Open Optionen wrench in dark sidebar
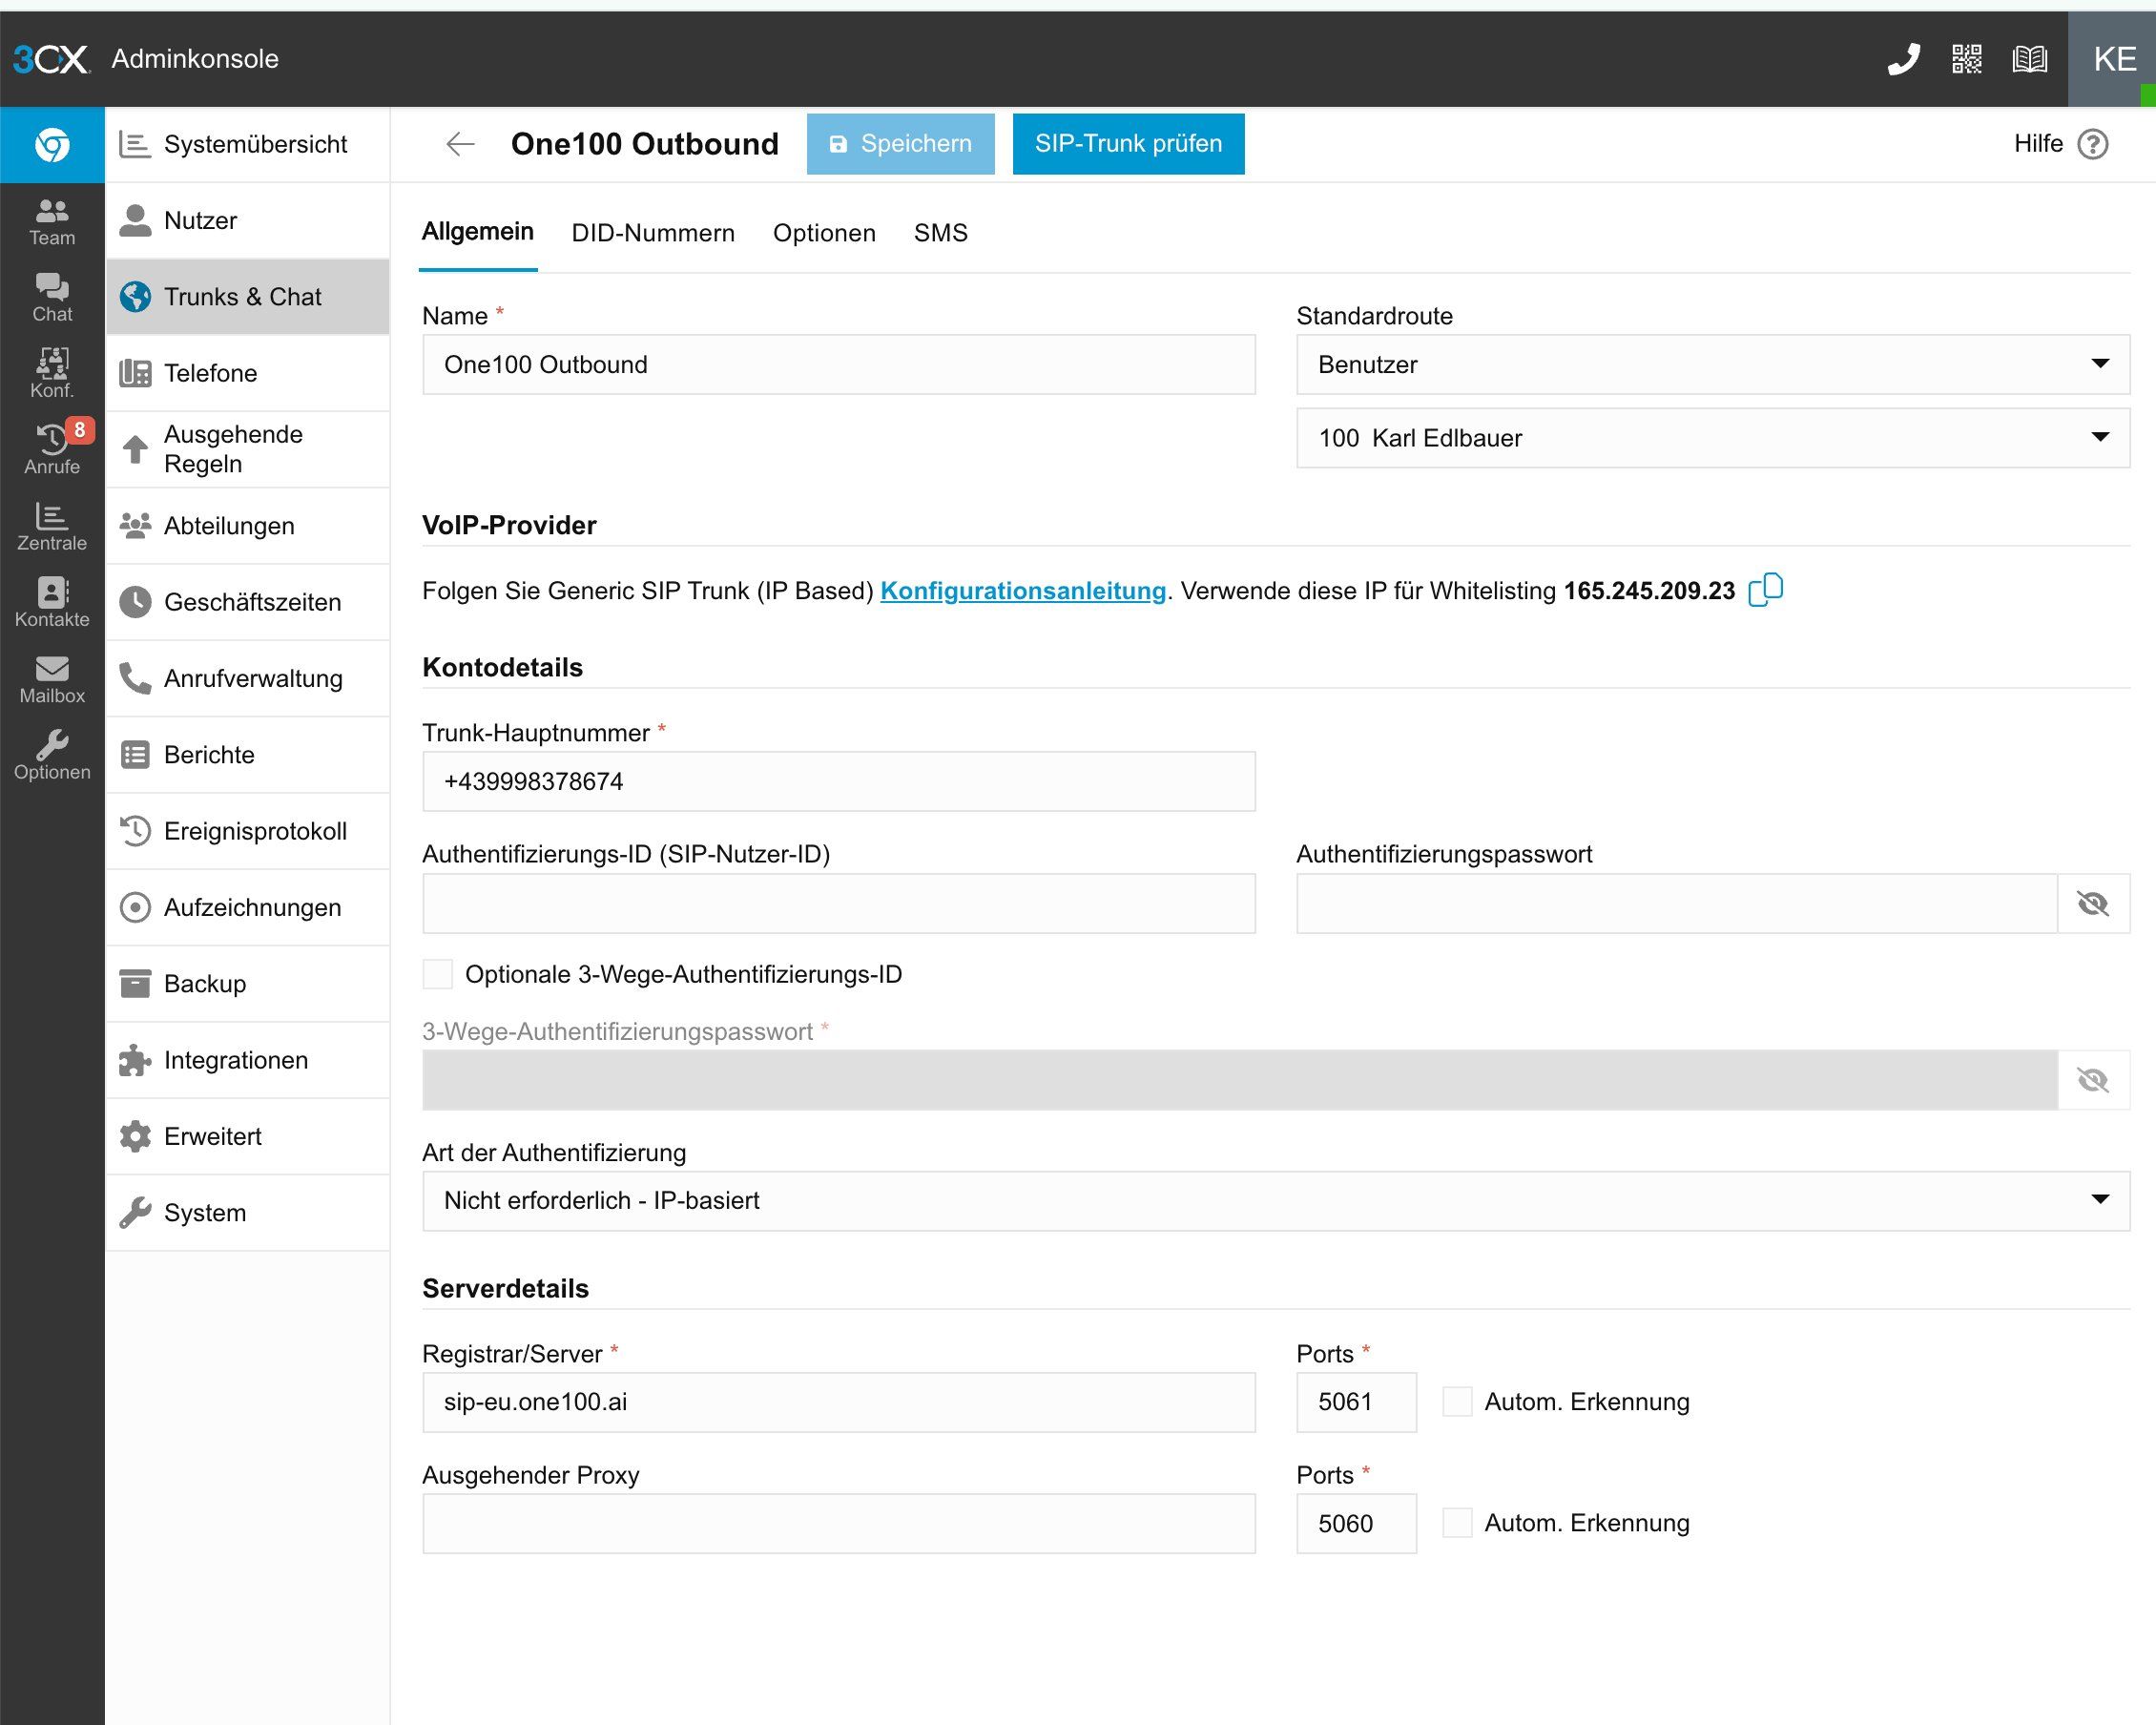 [52, 756]
